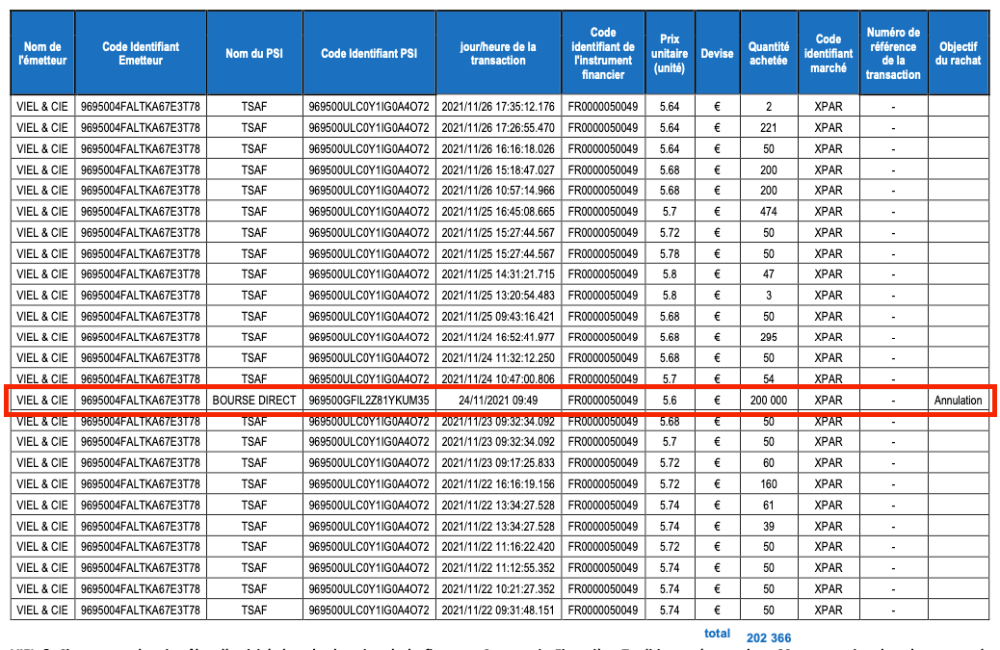Image resolution: width=1000 pixels, height=650 pixels.
Task: Click the 'Devise' column header
Action: point(717,53)
